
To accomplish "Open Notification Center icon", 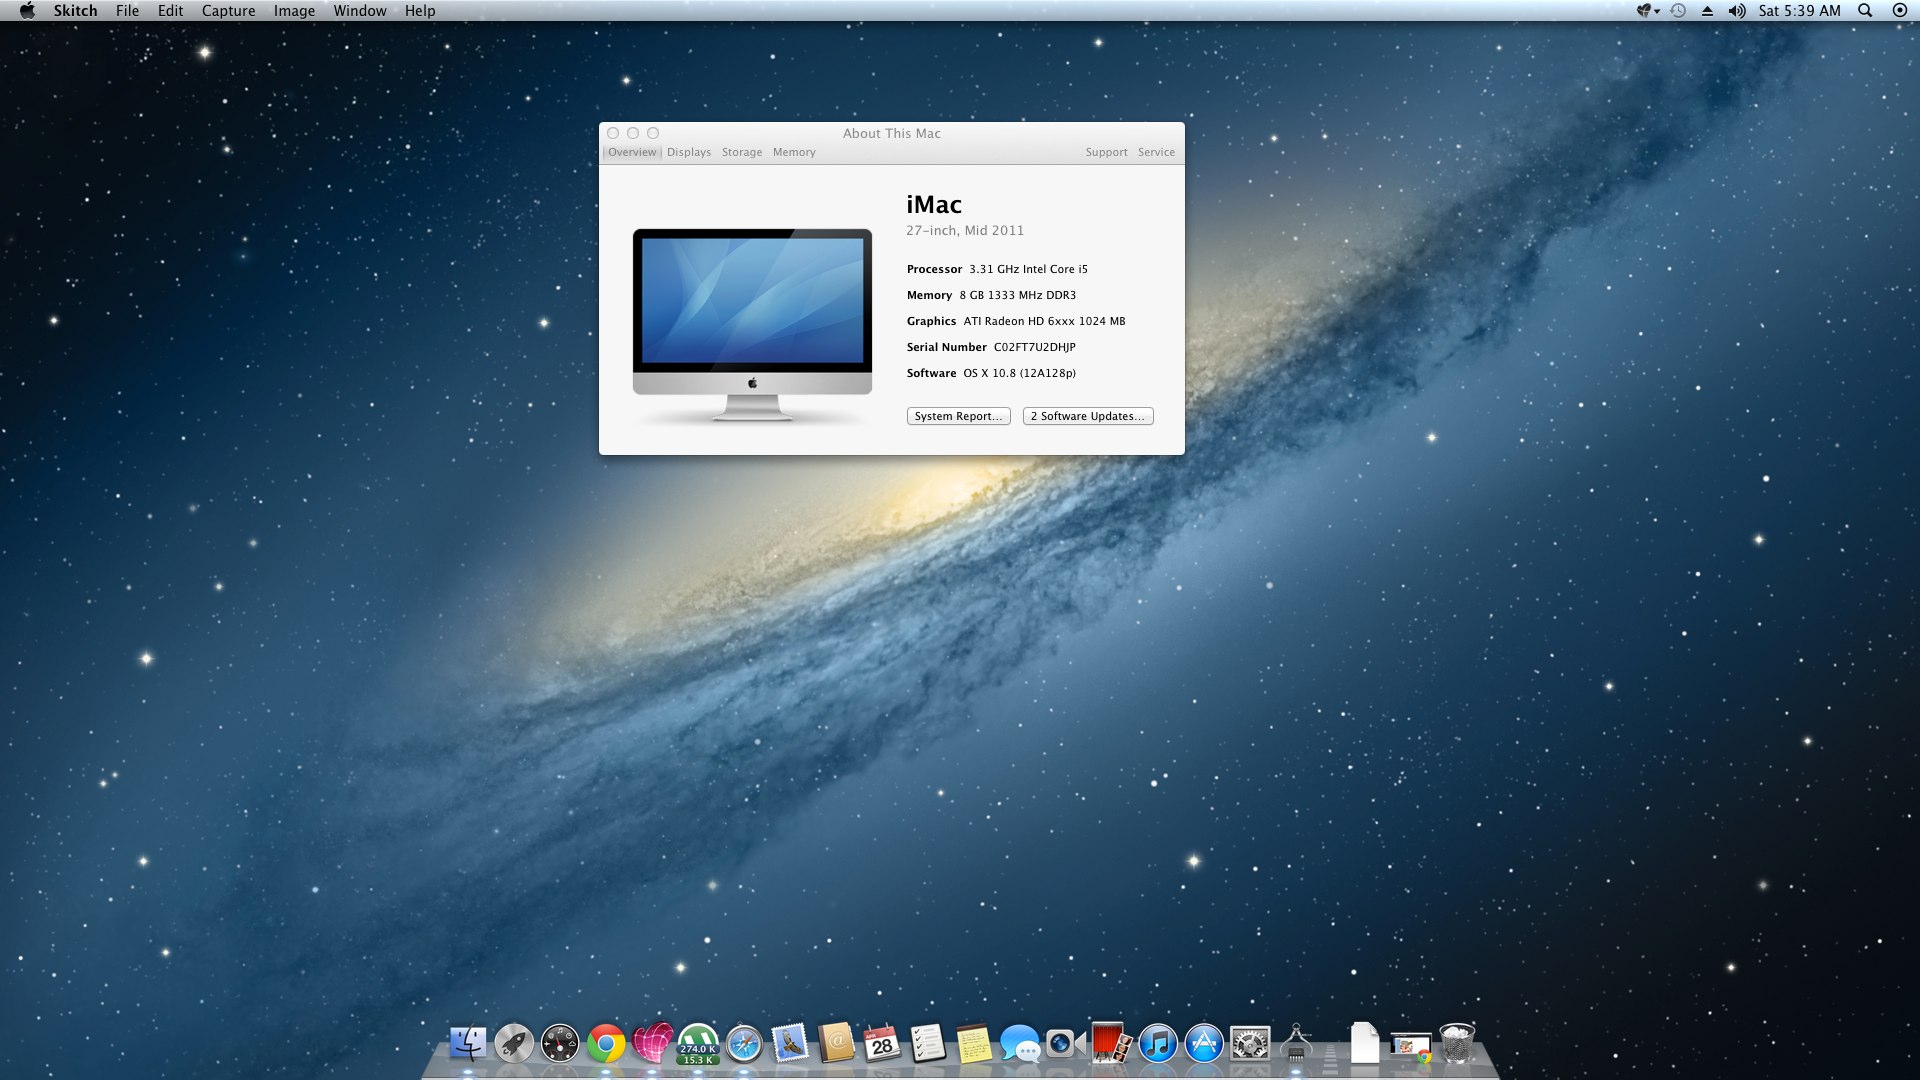I will tap(1900, 11).
